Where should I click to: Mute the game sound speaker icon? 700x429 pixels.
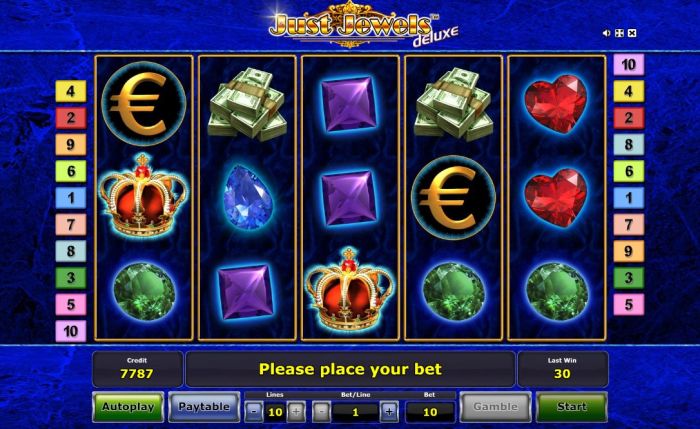point(606,33)
